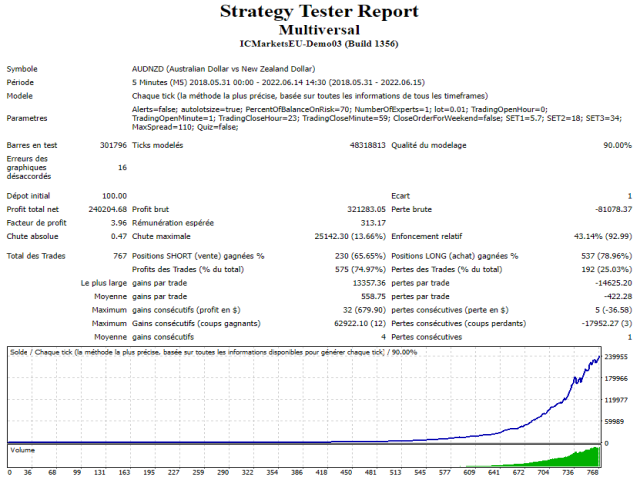The image size is (640, 480).
Task: Click the "Profit brut" value 321283.05
Action: [x=367, y=209]
